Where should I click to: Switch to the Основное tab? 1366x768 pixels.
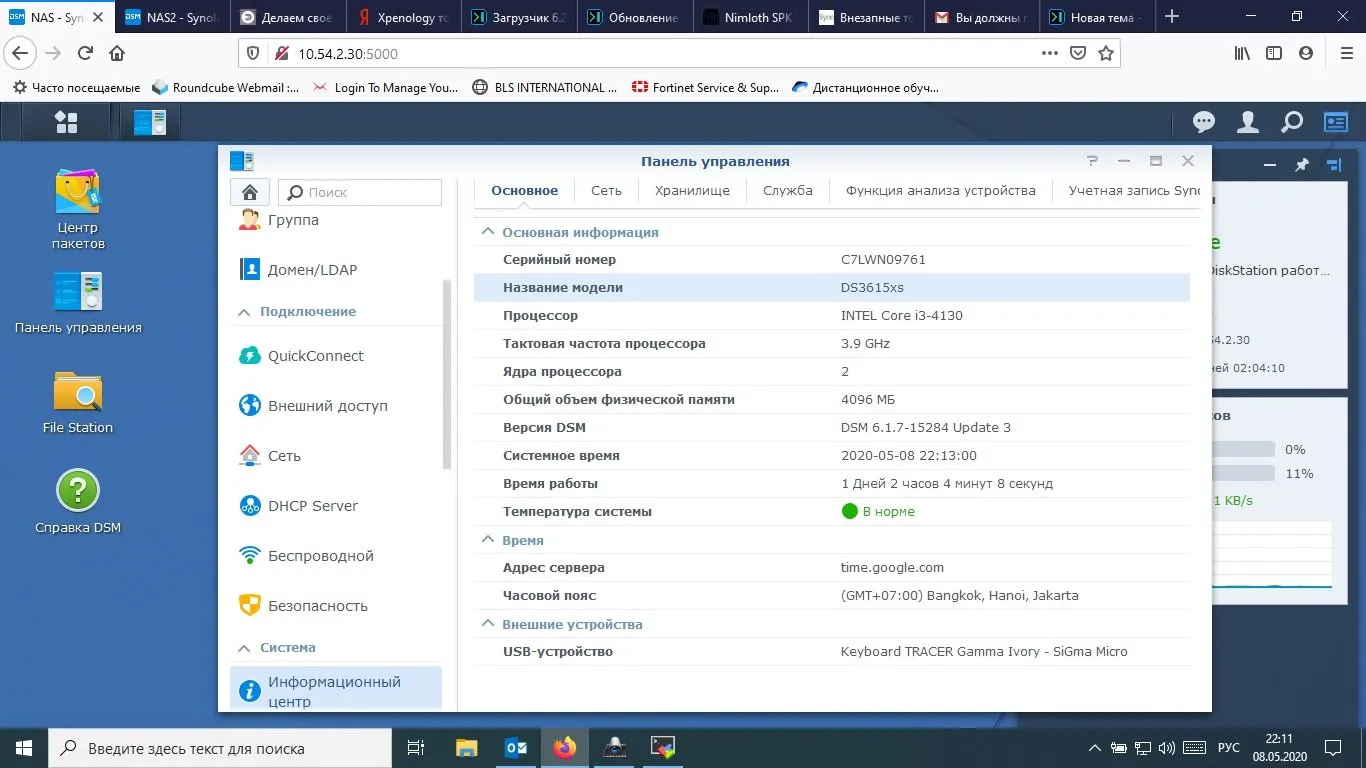tap(524, 190)
